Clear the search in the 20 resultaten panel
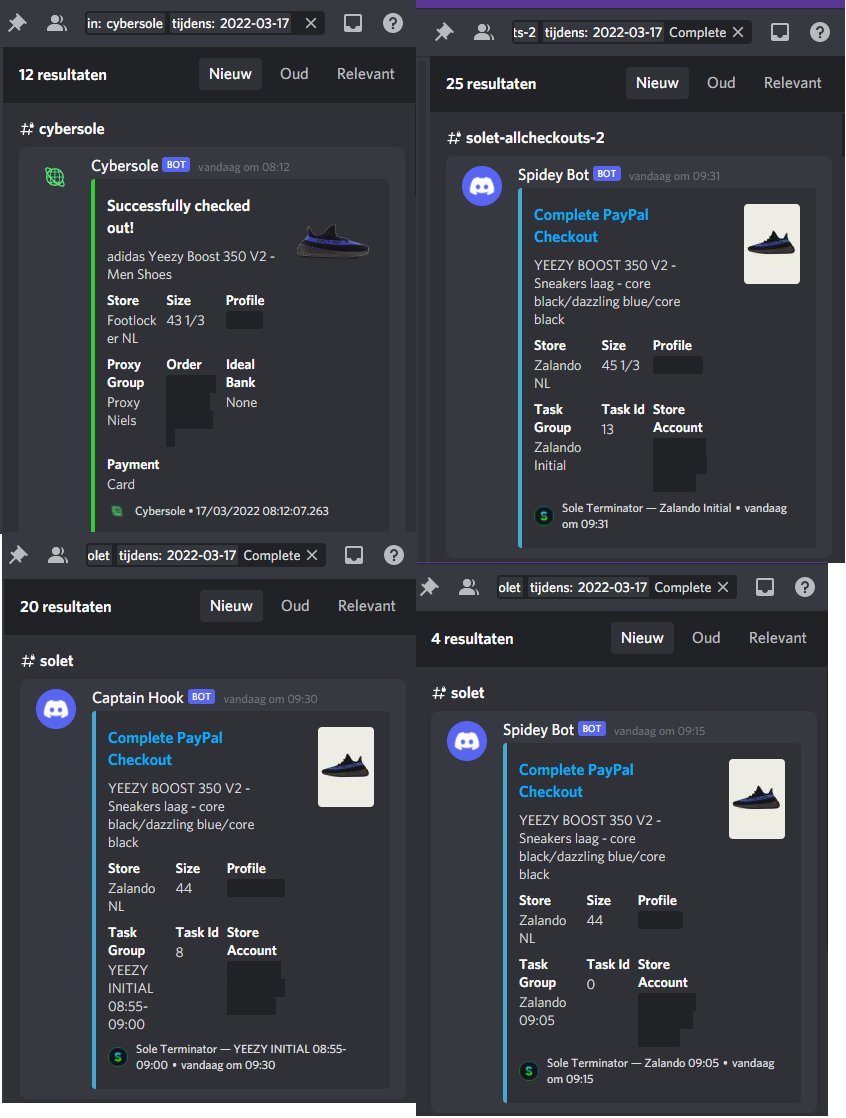 [311, 555]
